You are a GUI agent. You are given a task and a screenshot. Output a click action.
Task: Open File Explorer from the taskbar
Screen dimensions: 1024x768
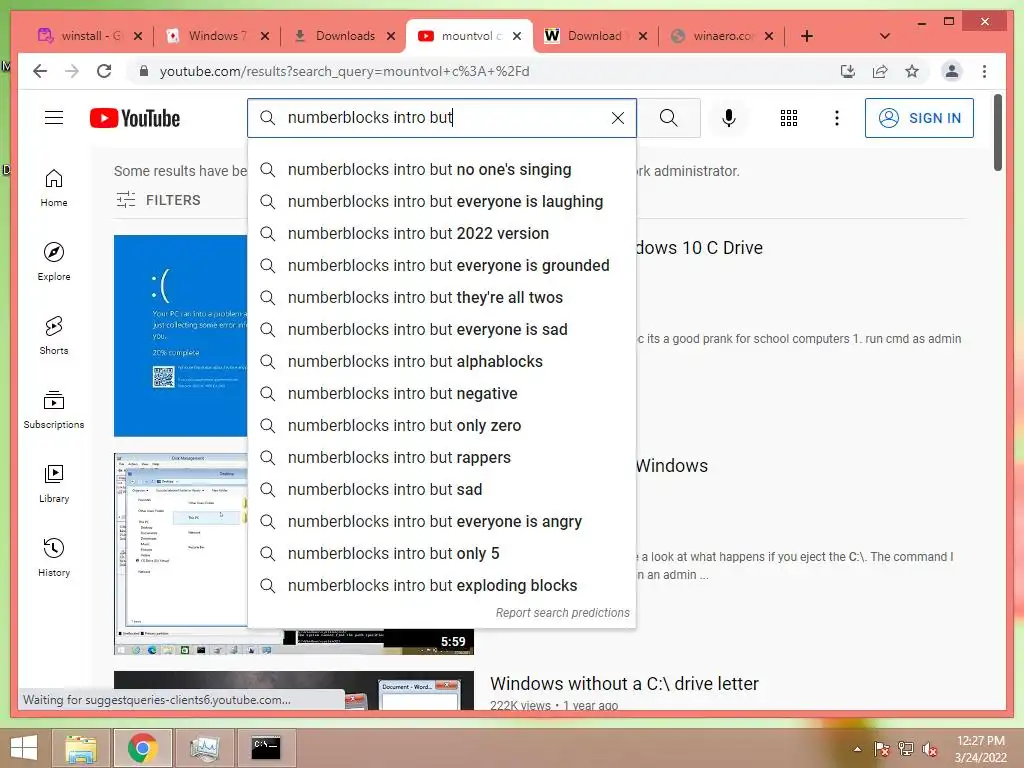point(80,748)
